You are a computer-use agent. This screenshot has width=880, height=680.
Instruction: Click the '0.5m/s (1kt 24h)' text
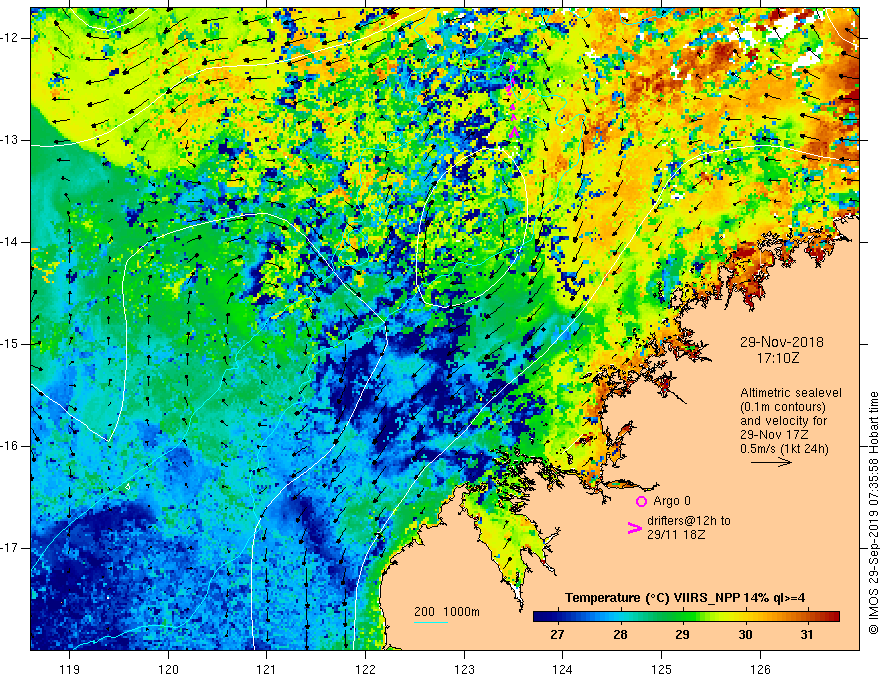784,449
